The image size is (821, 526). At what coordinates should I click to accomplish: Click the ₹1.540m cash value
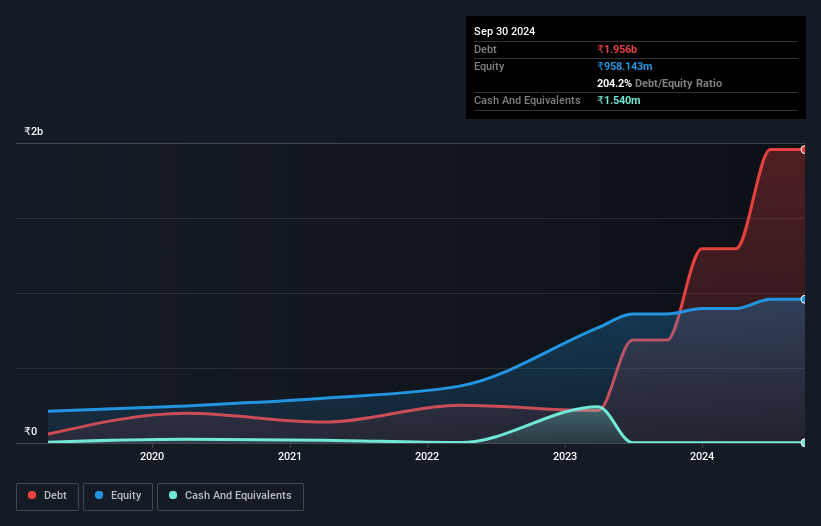pos(618,100)
